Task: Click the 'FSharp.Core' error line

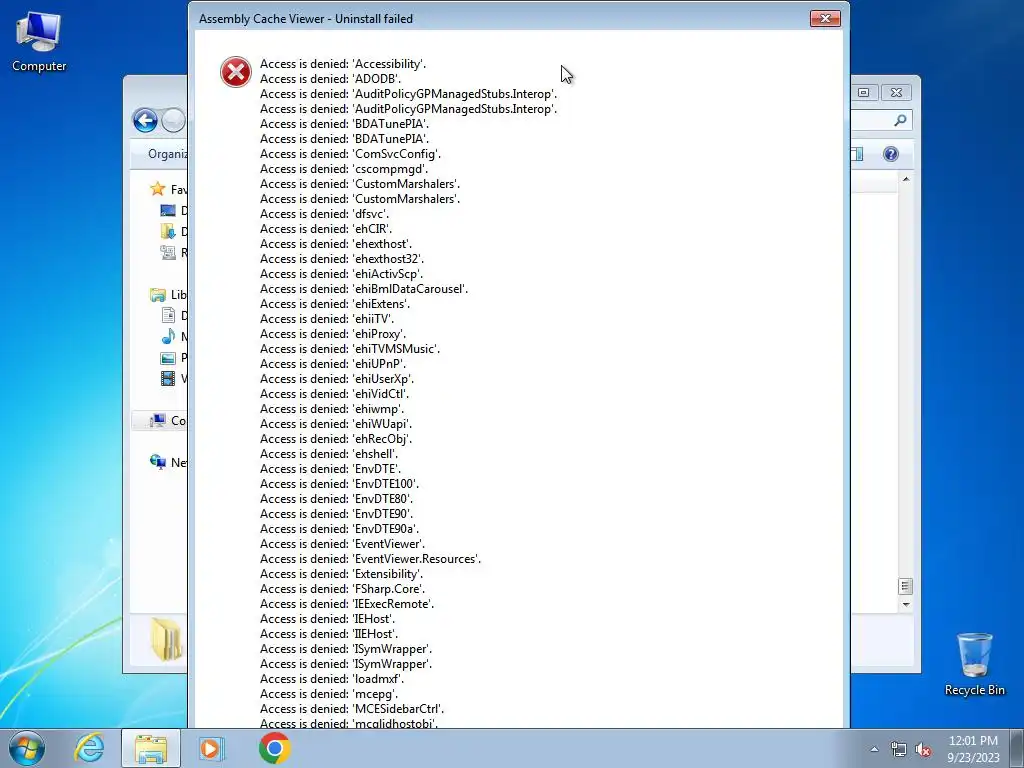Action: point(342,589)
